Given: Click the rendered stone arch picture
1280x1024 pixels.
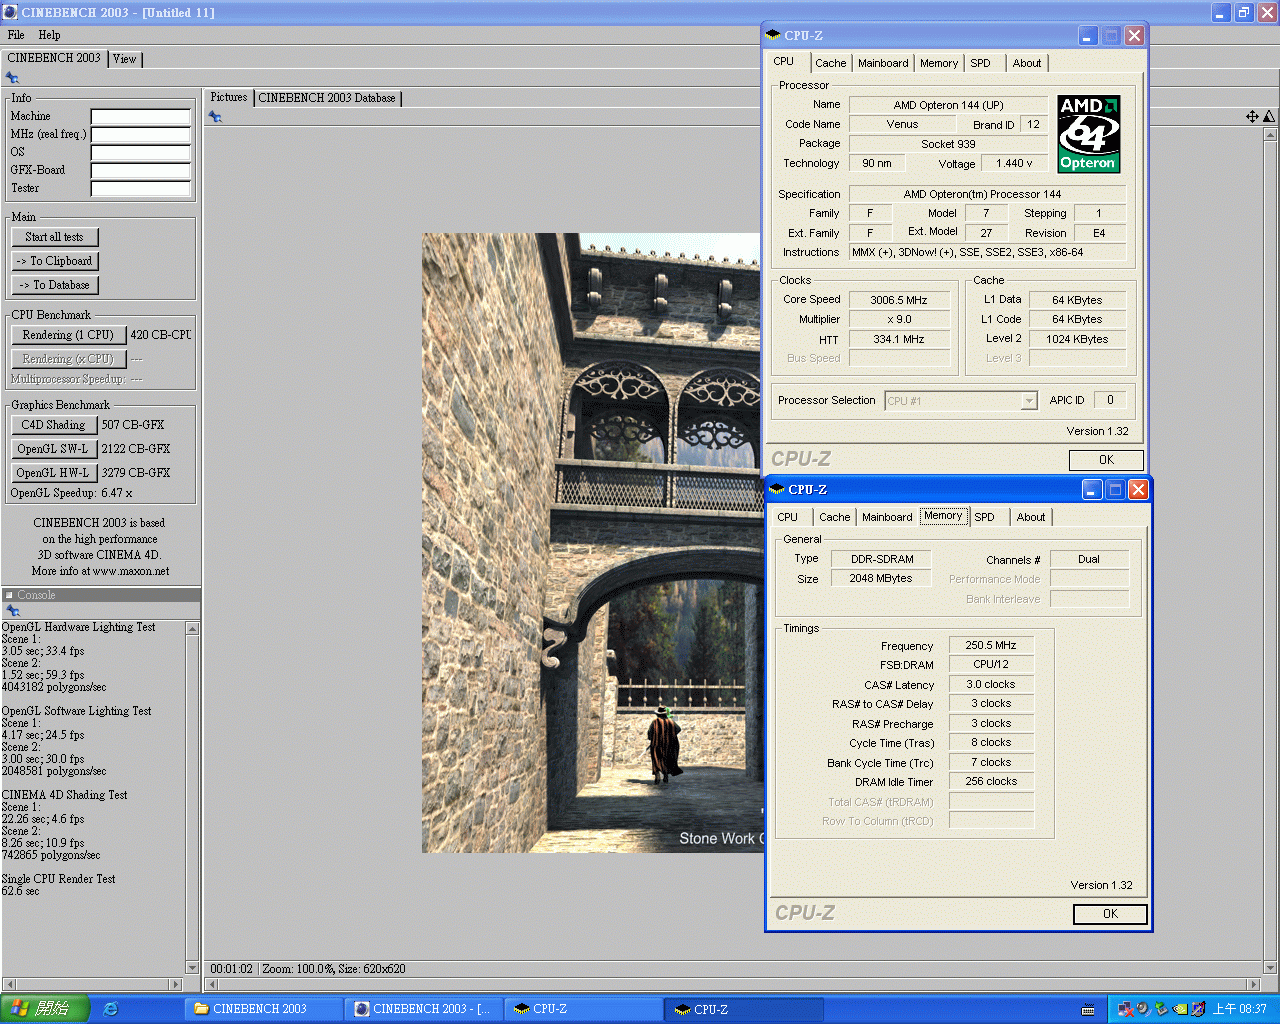Looking at the screenshot, I should coord(591,543).
